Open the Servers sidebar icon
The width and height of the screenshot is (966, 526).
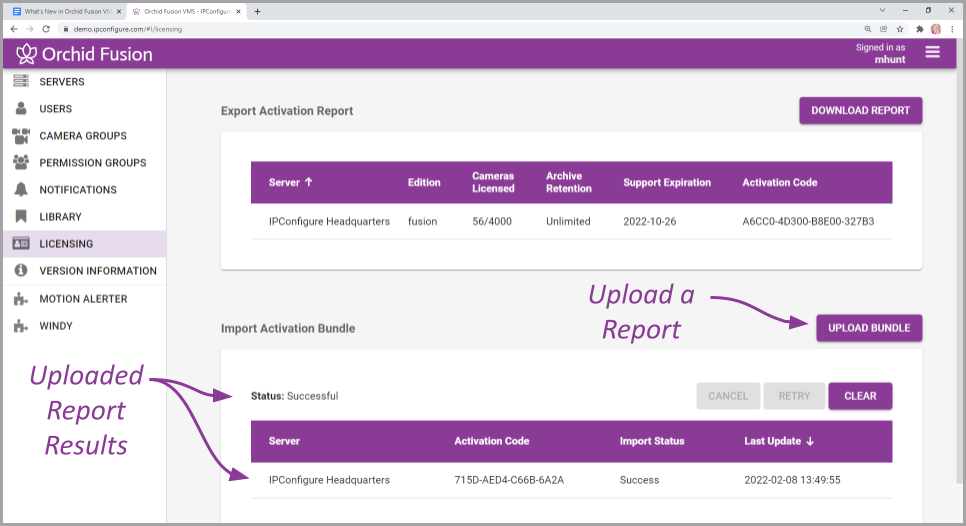21,81
